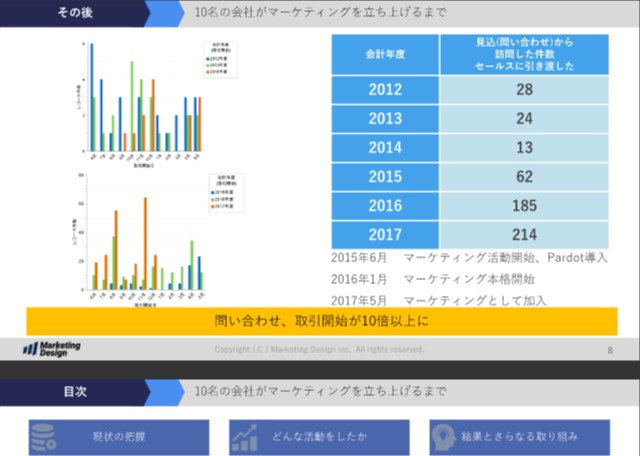Select the 2017 year cell in table
The image size is (641, 456).
coord(384,235)
